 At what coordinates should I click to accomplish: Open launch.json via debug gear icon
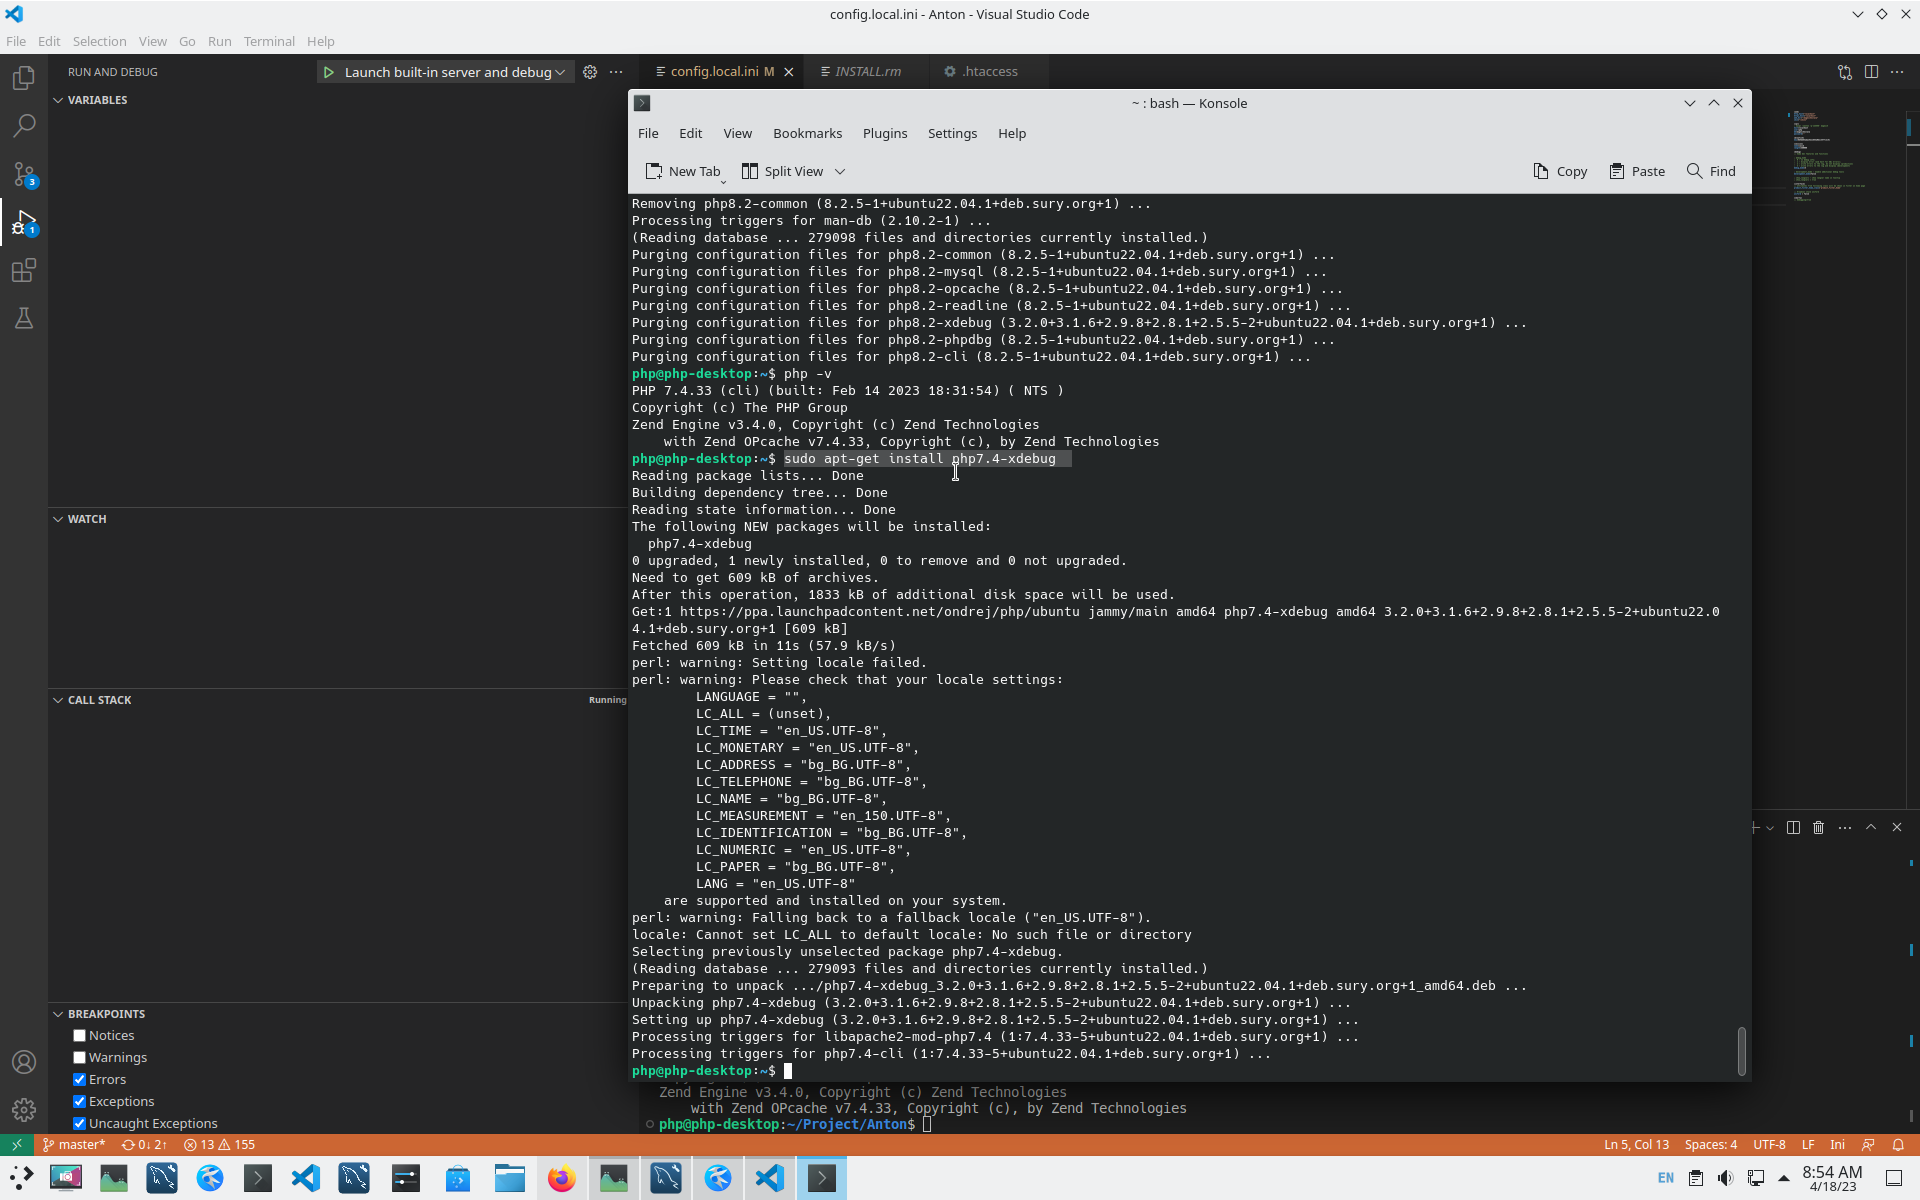(590, 72)
